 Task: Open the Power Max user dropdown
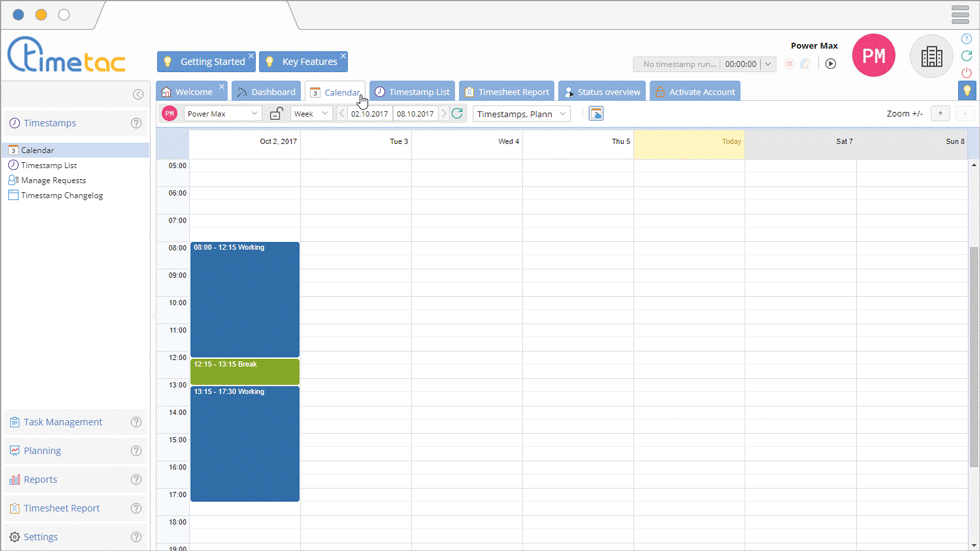click(x=222, y=114)
